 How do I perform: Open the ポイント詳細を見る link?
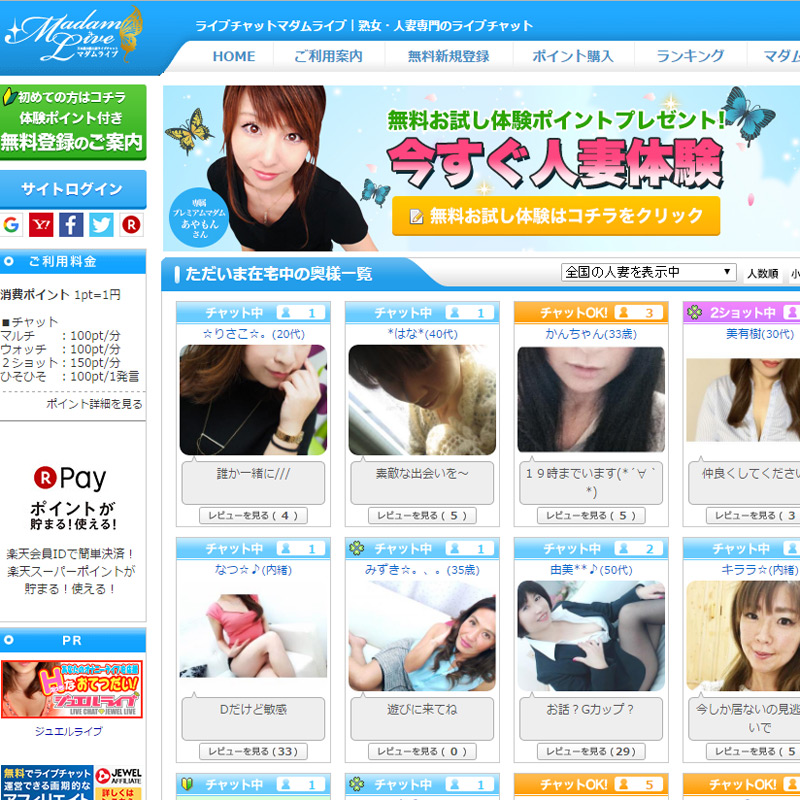94,404
